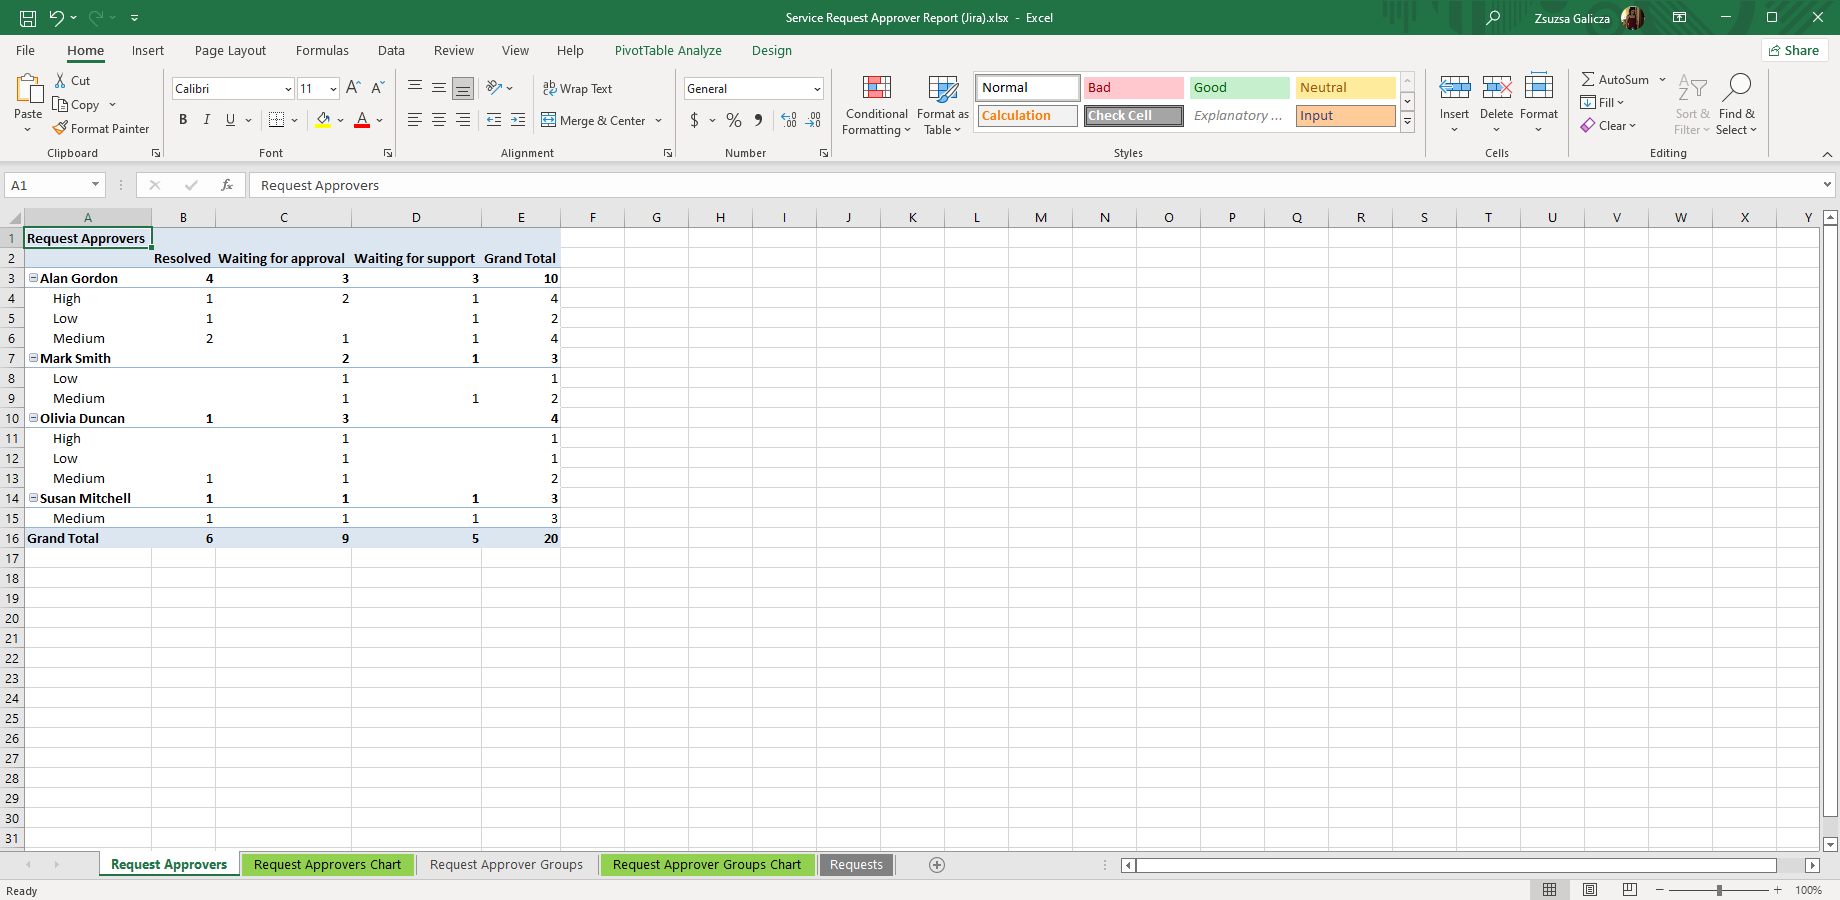Toggle Wrap Text
Viewport: 1840px width, 900px height.
[x=577, y=88]
